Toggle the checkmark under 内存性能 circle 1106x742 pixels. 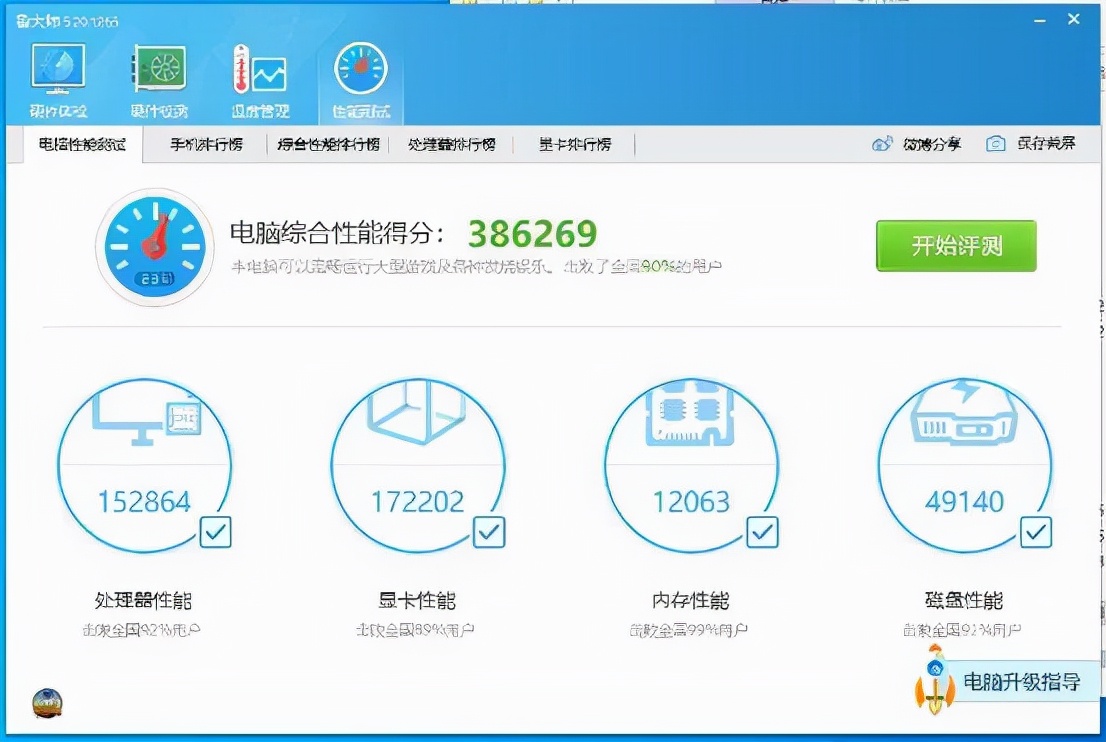(x=762, y=534)
